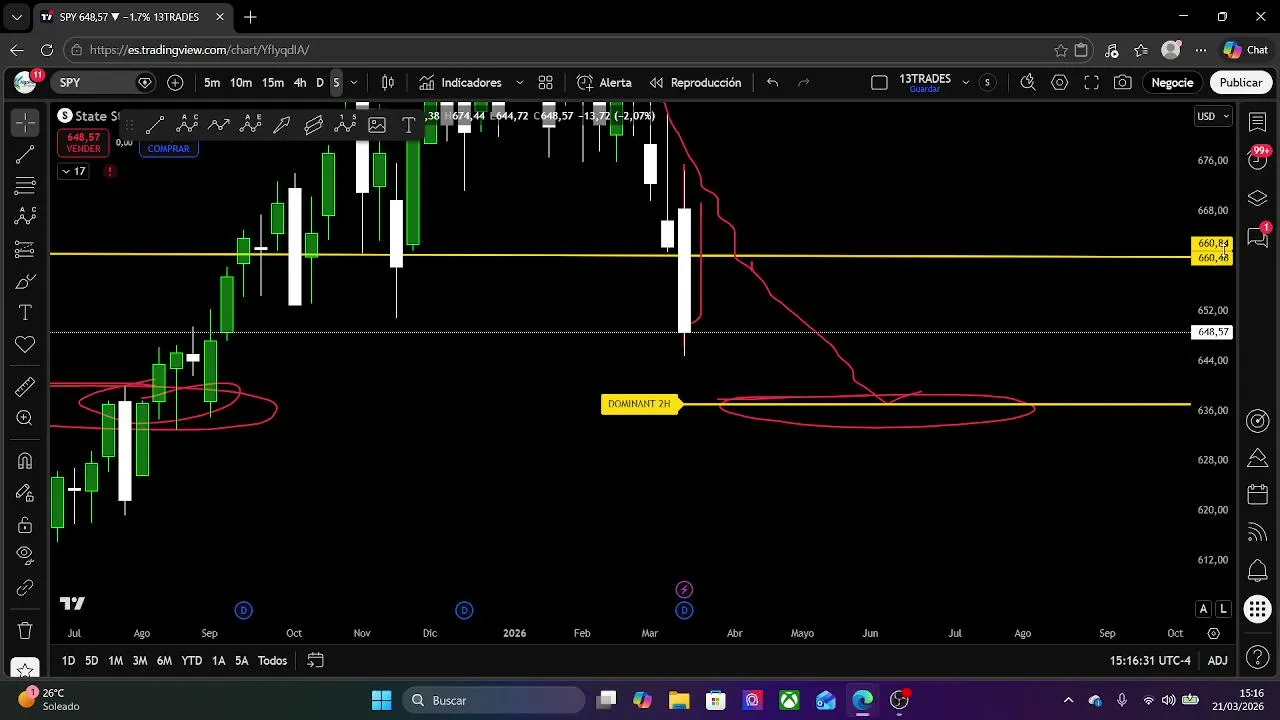The height and width of the screenshot is (720, 1280).
Task: Select the YTD date range
Action: click(191, 661)
